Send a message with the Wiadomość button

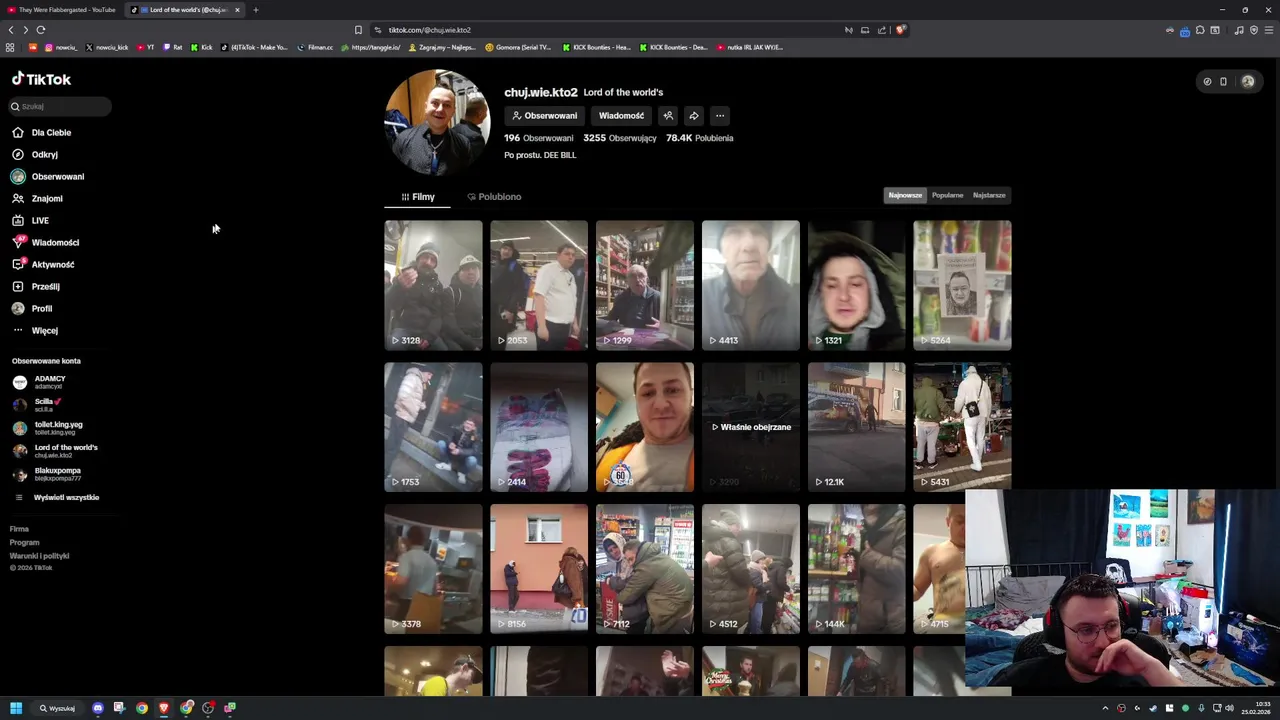[621, 116]
